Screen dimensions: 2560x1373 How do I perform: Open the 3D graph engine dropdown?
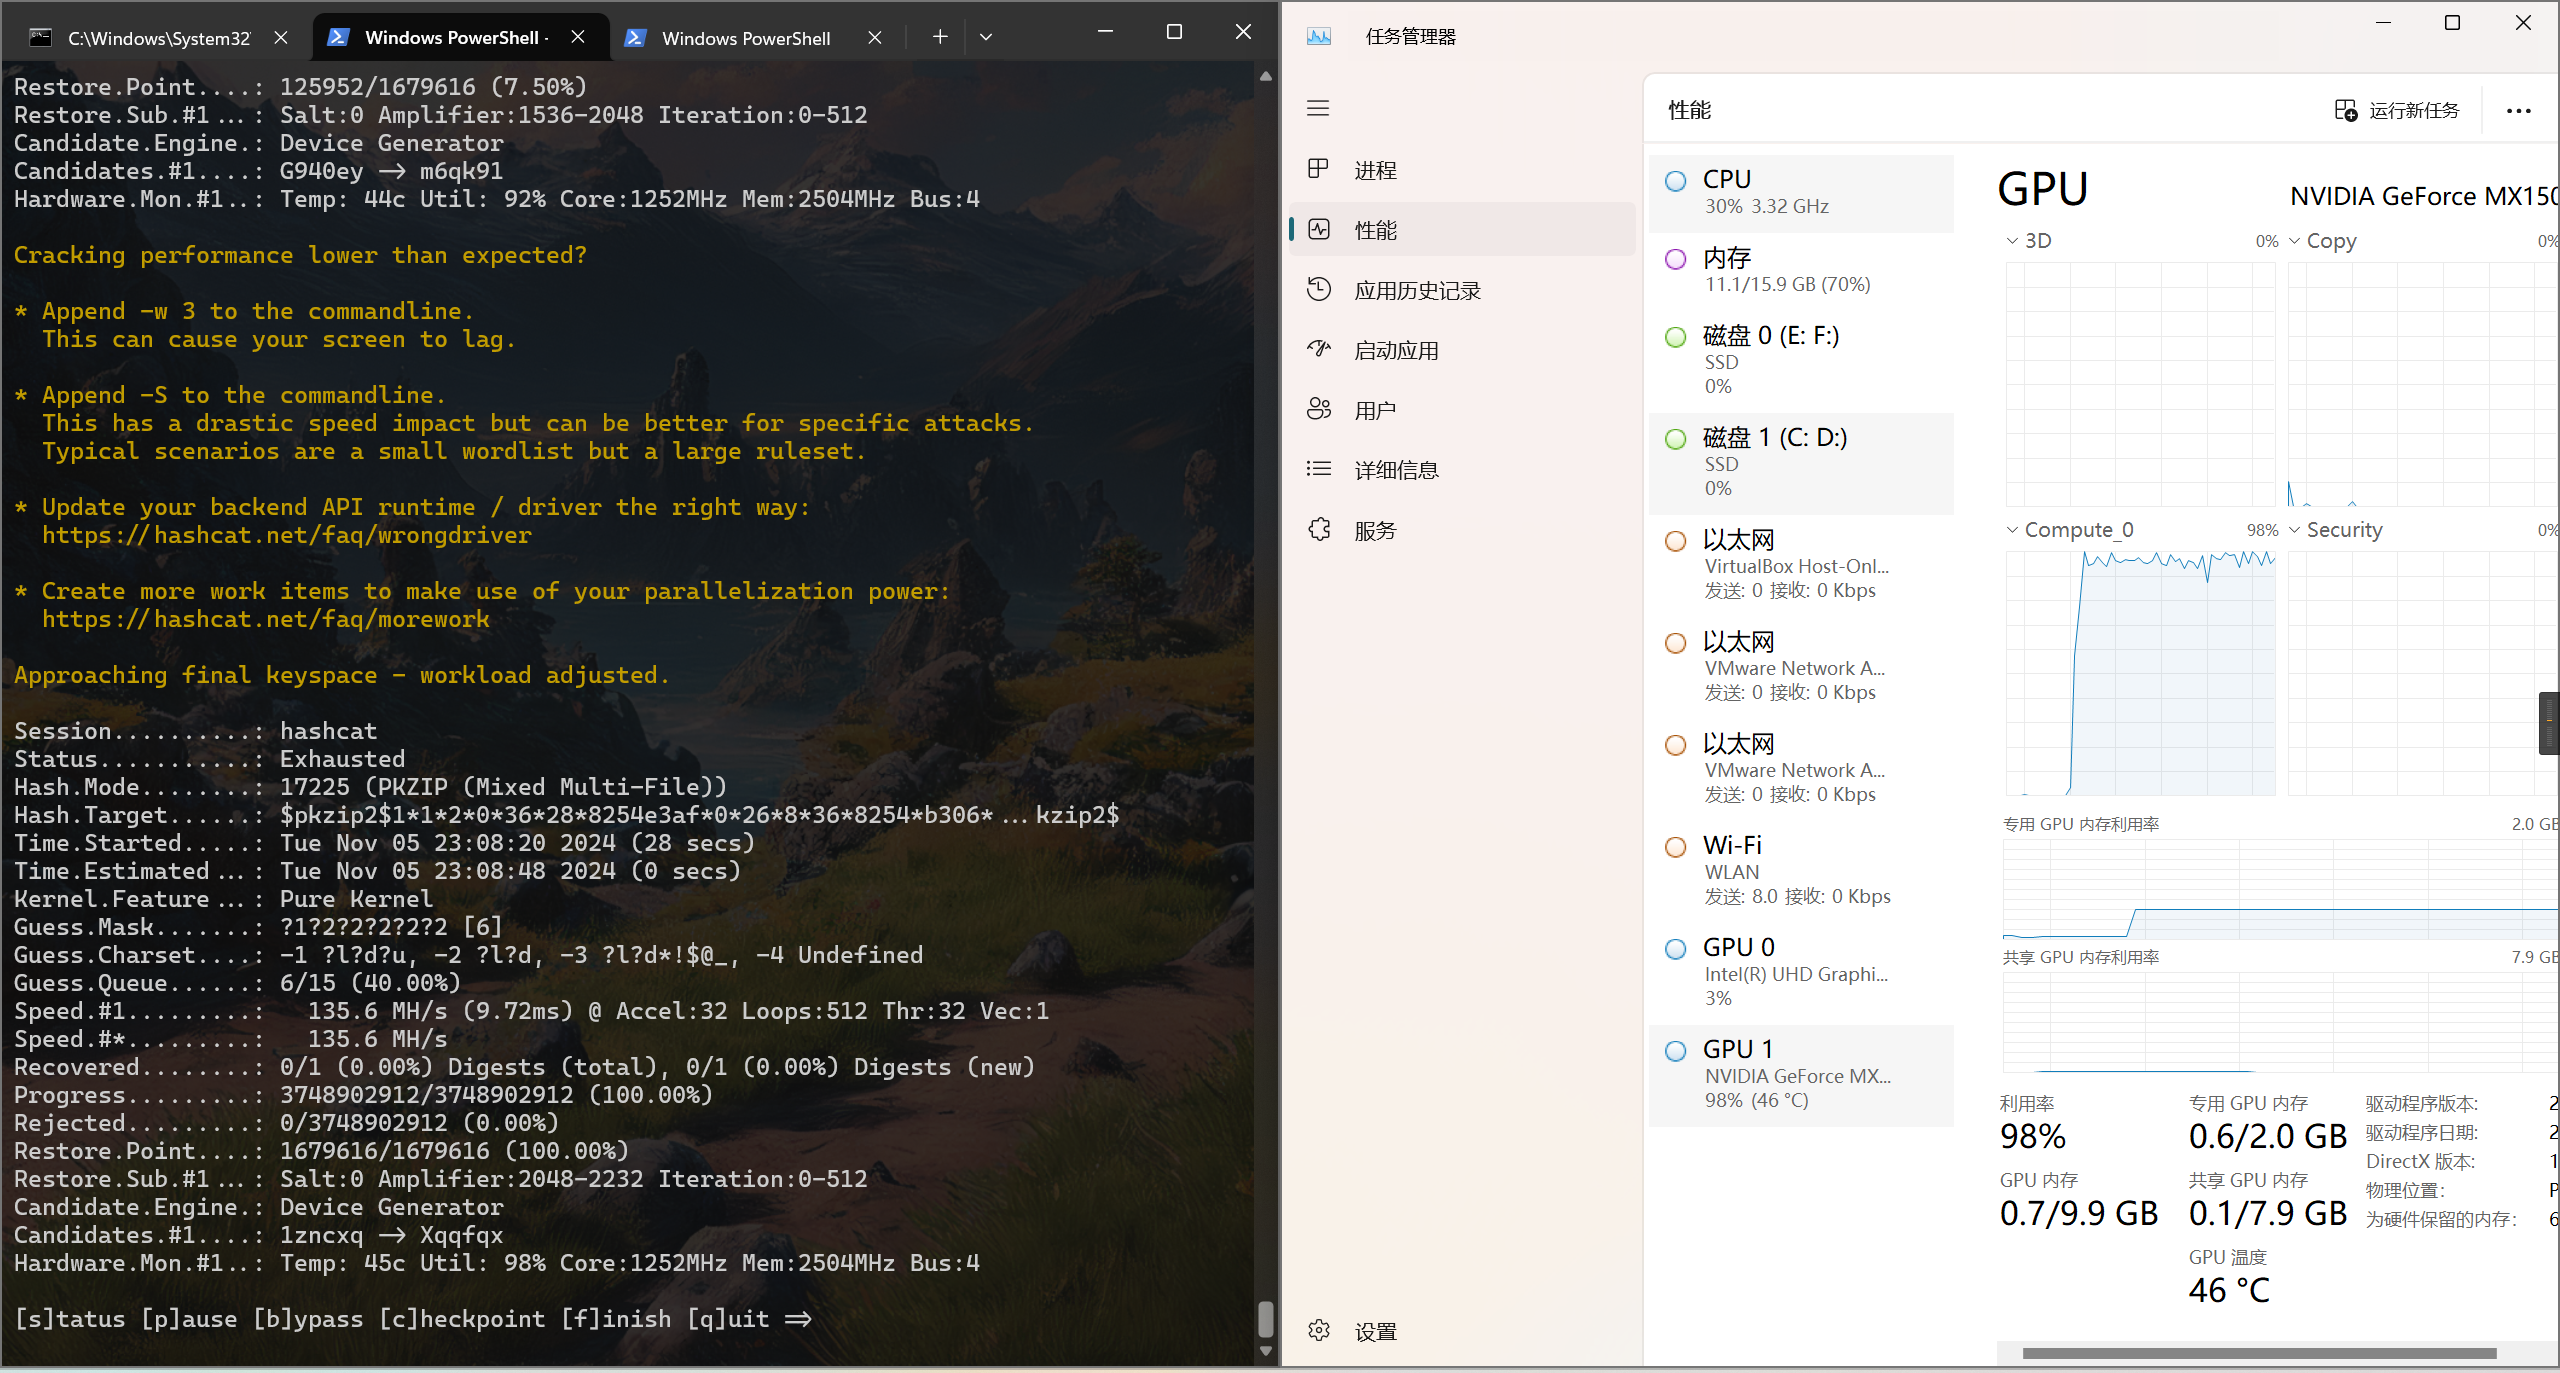2012,241
